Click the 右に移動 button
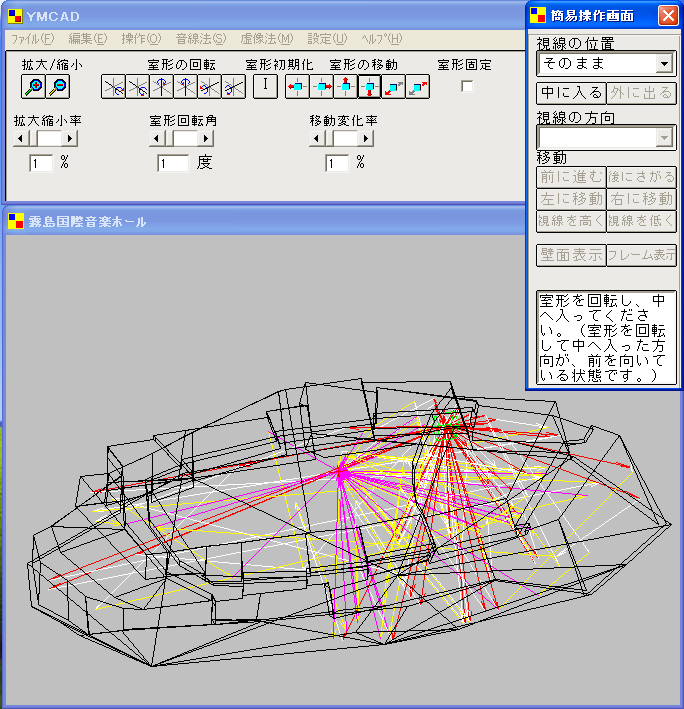The width and height of the screenshot is (684, 709). click(x=641, y=199)
